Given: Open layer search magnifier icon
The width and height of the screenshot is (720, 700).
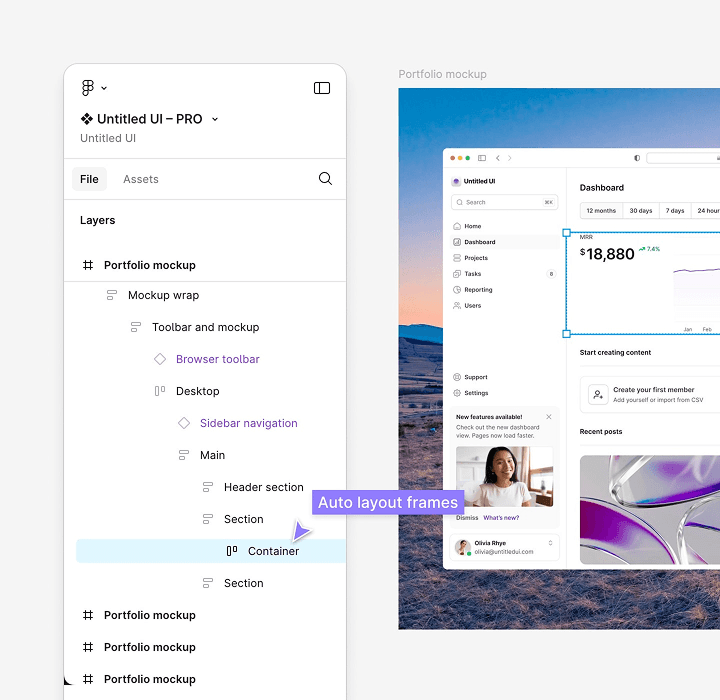Looking at the screenshot, I should [x=325, y=179].
